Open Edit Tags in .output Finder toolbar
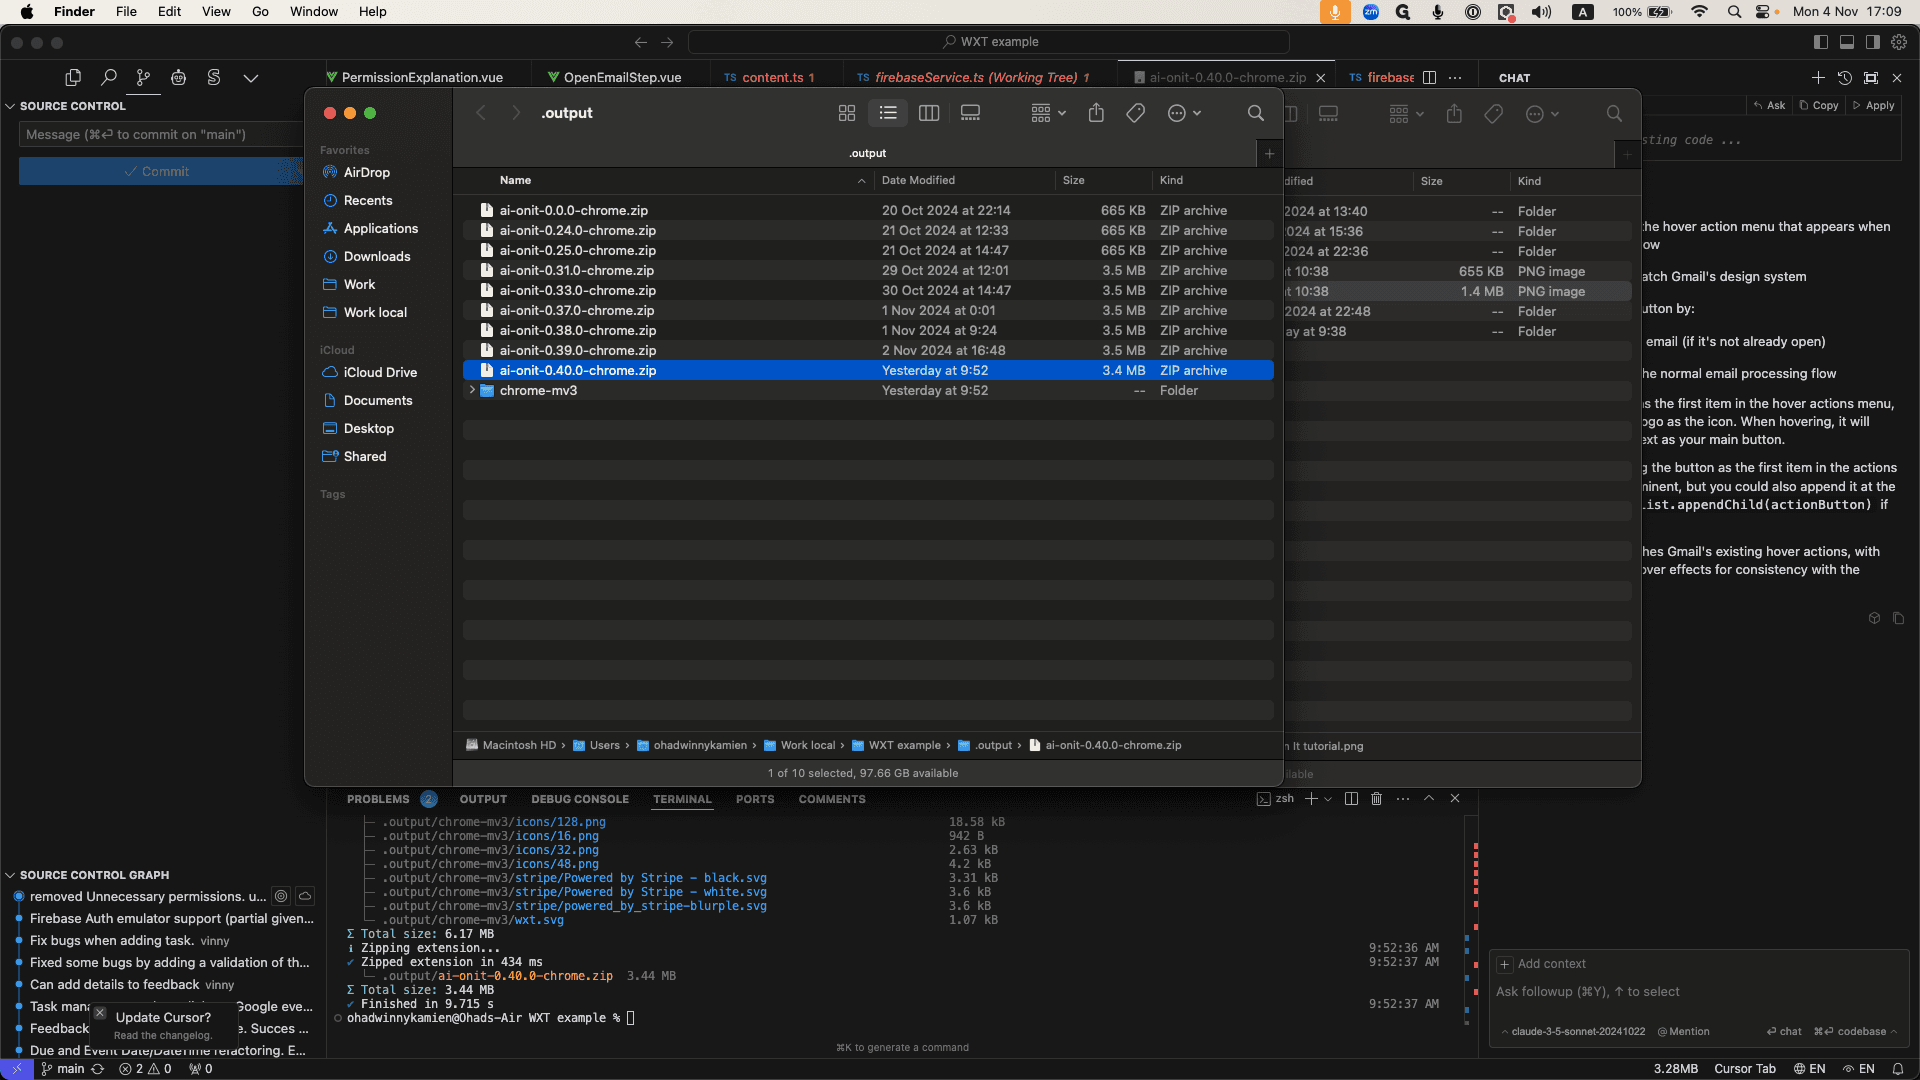Image resolution: width=1920 pixels, height=1080 pixels. [x=1135, y=114]
